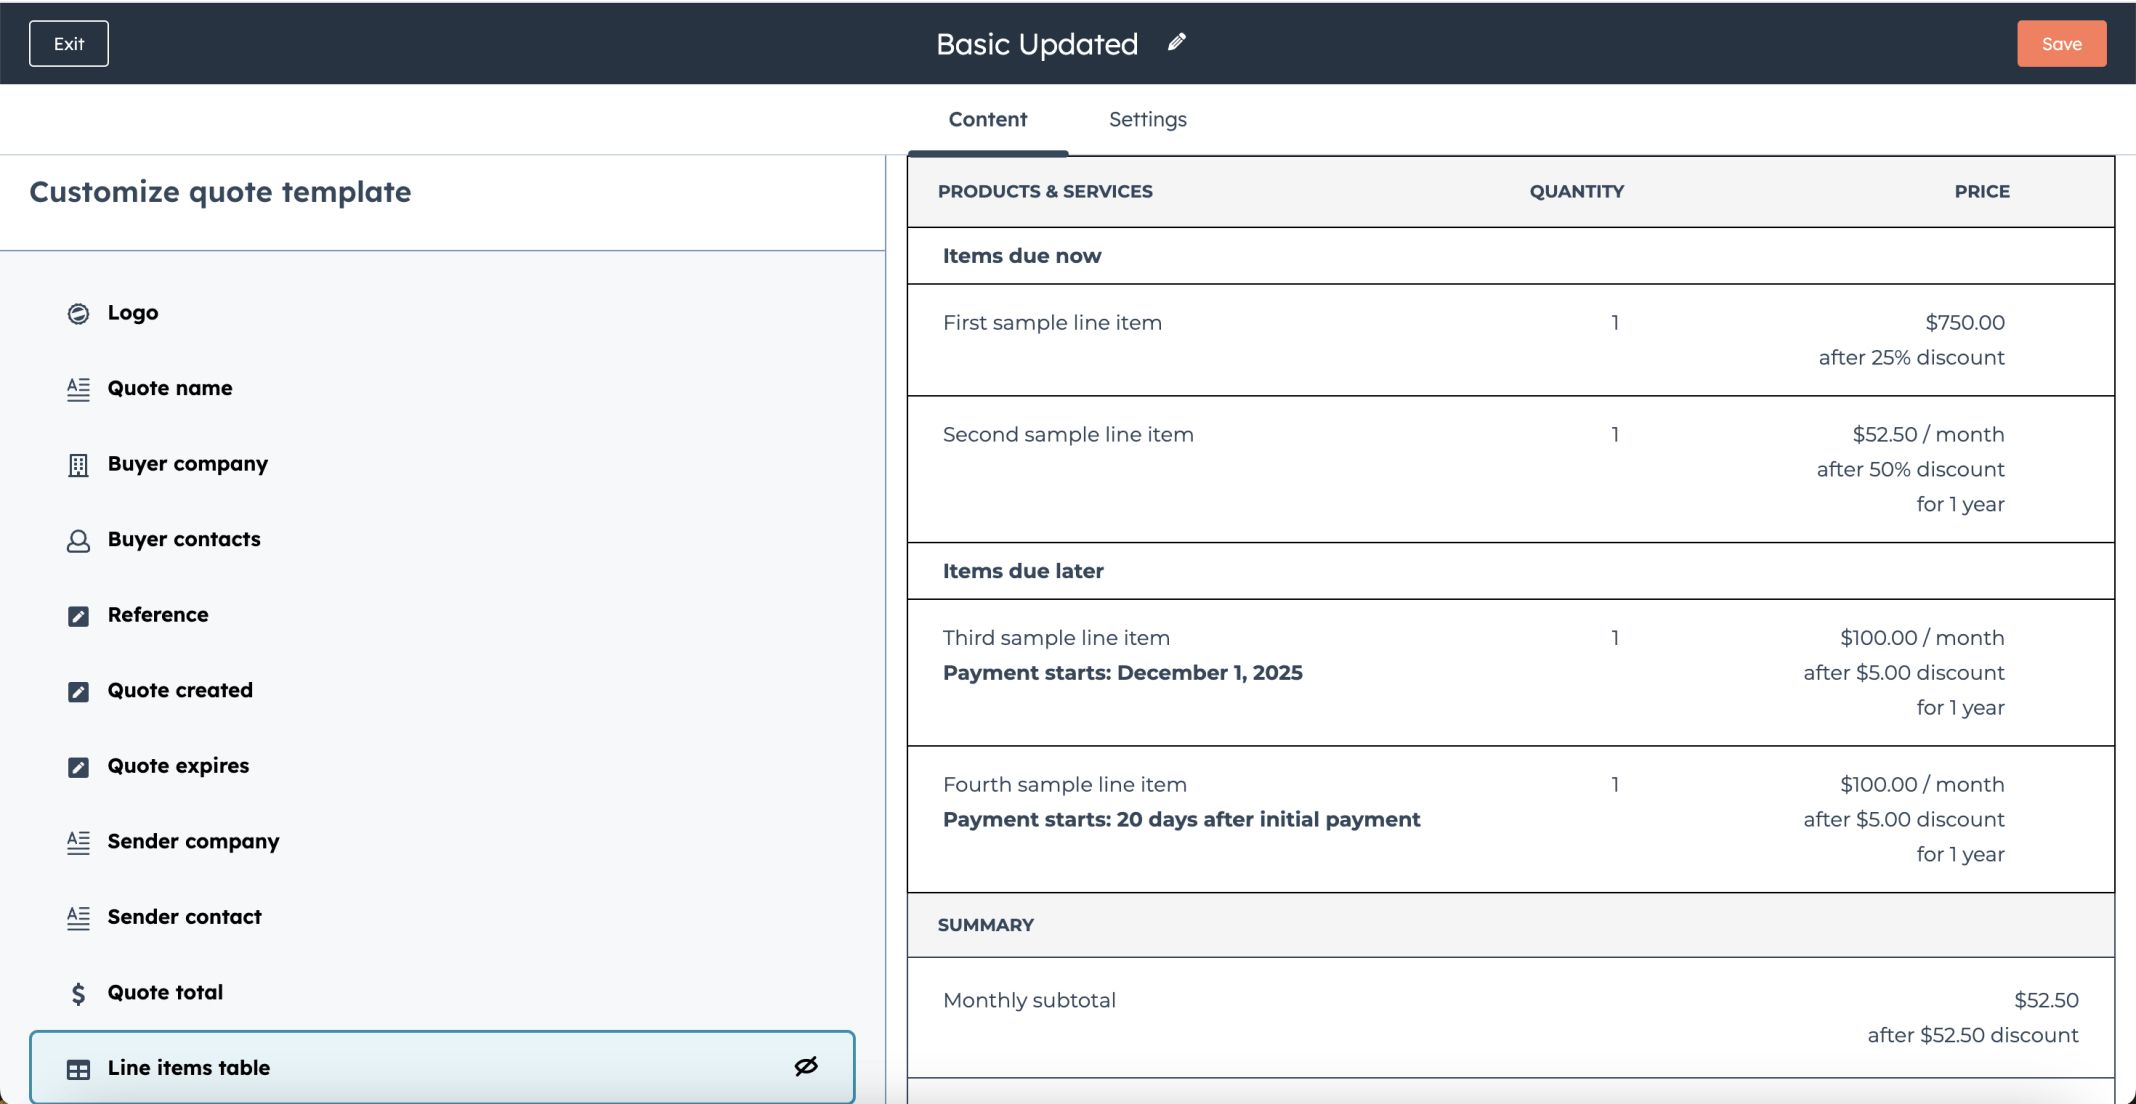Select the Sender company module
The image size is (2136, 1104).
(442, 842)
